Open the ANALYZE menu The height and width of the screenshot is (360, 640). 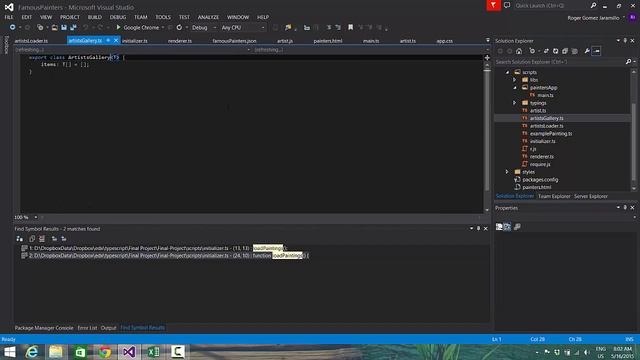tap(208, 17)
